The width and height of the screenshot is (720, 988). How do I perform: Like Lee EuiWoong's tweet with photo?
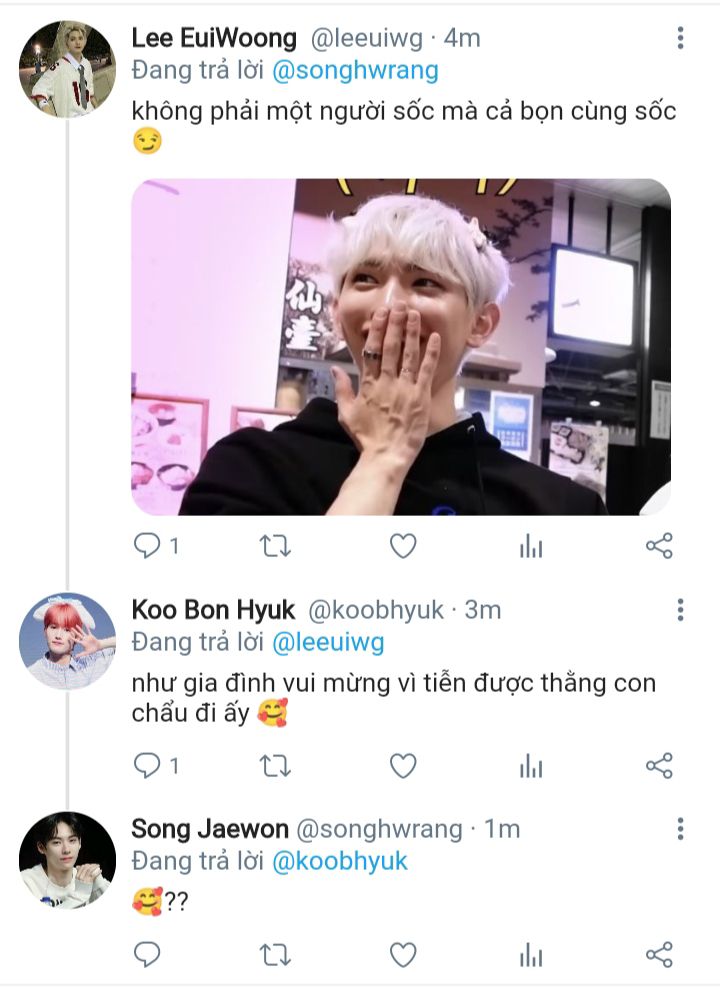[x=402, y=545]
